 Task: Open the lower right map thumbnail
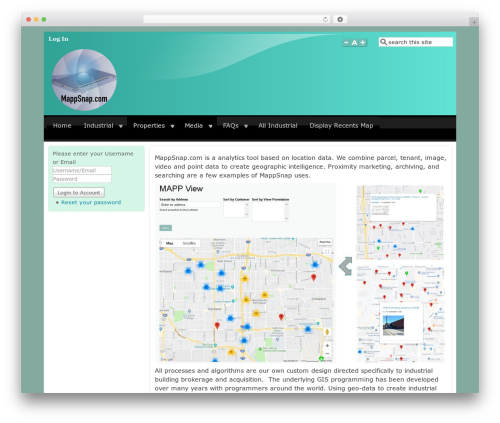coord(400,314)
